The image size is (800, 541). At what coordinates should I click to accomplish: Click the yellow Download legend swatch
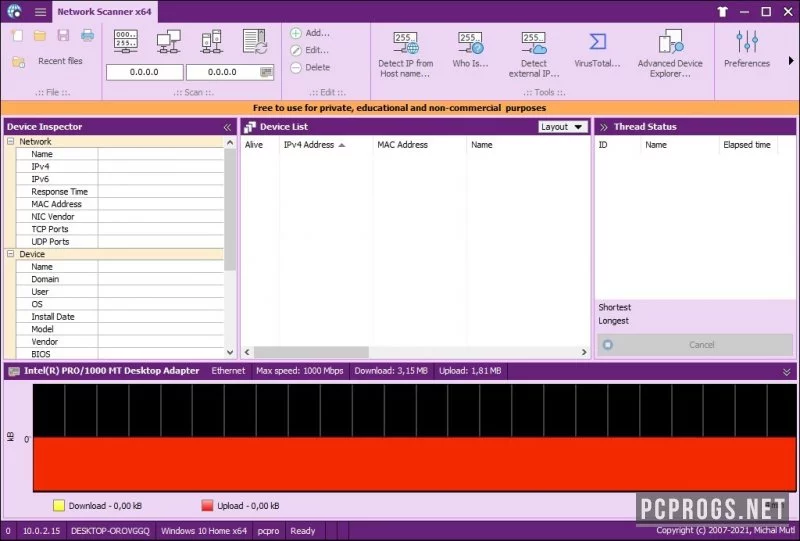[59, 506]
